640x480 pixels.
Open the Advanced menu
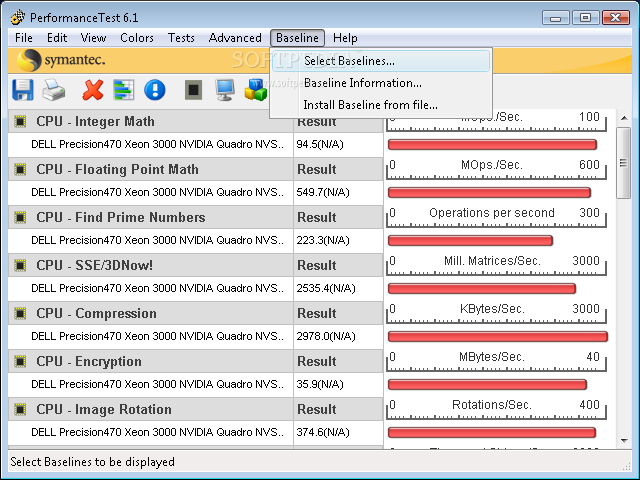pyautogui.click(x=235, y=38)
